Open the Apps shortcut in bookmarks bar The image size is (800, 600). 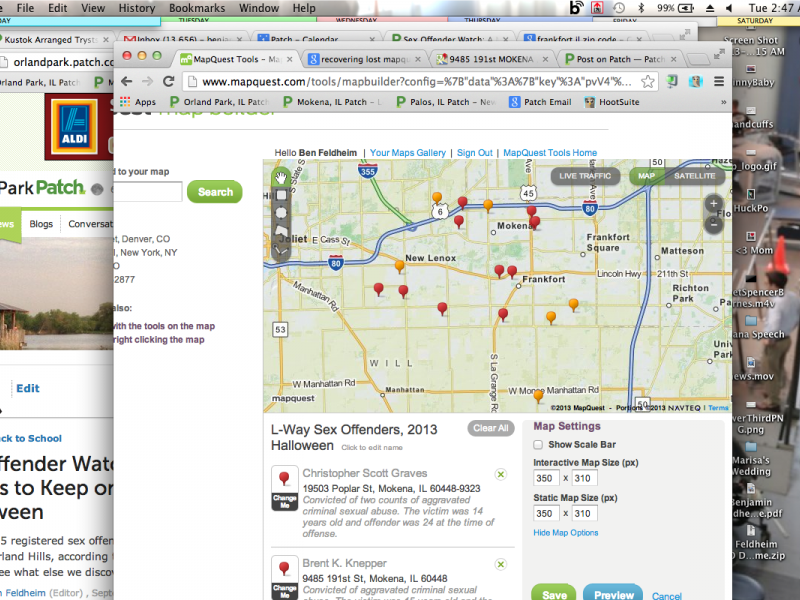click(x=138, y=102)
